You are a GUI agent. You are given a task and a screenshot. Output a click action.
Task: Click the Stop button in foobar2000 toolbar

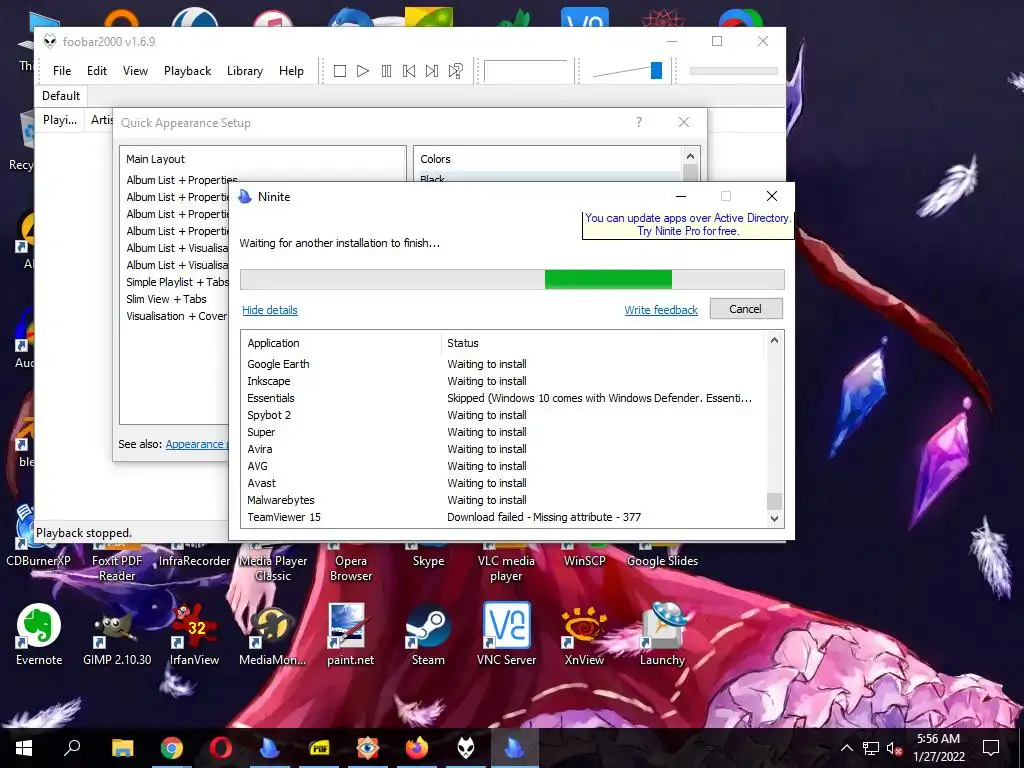click(x=340, y=71)
